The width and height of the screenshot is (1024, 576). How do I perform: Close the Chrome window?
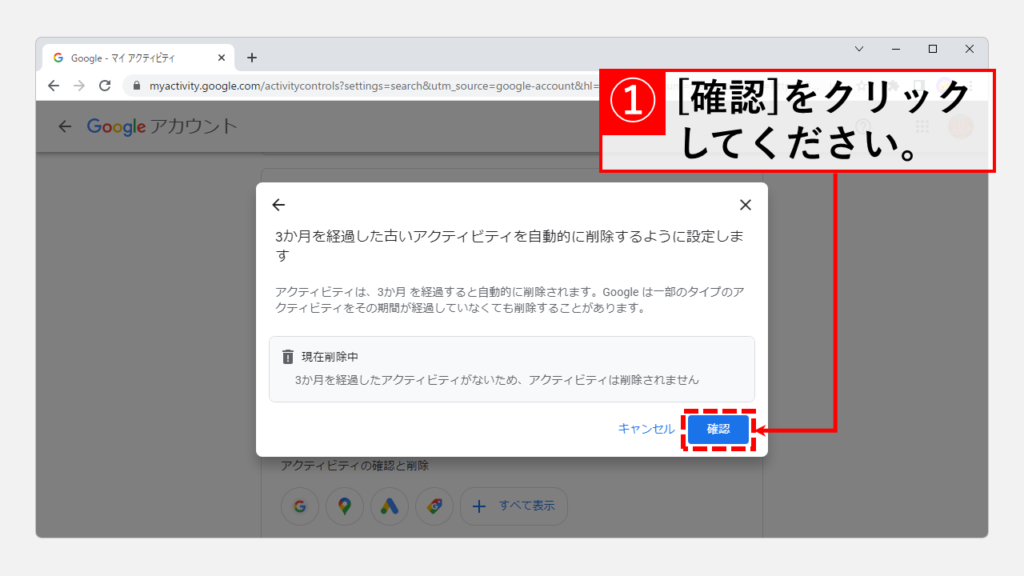(969, 49)
